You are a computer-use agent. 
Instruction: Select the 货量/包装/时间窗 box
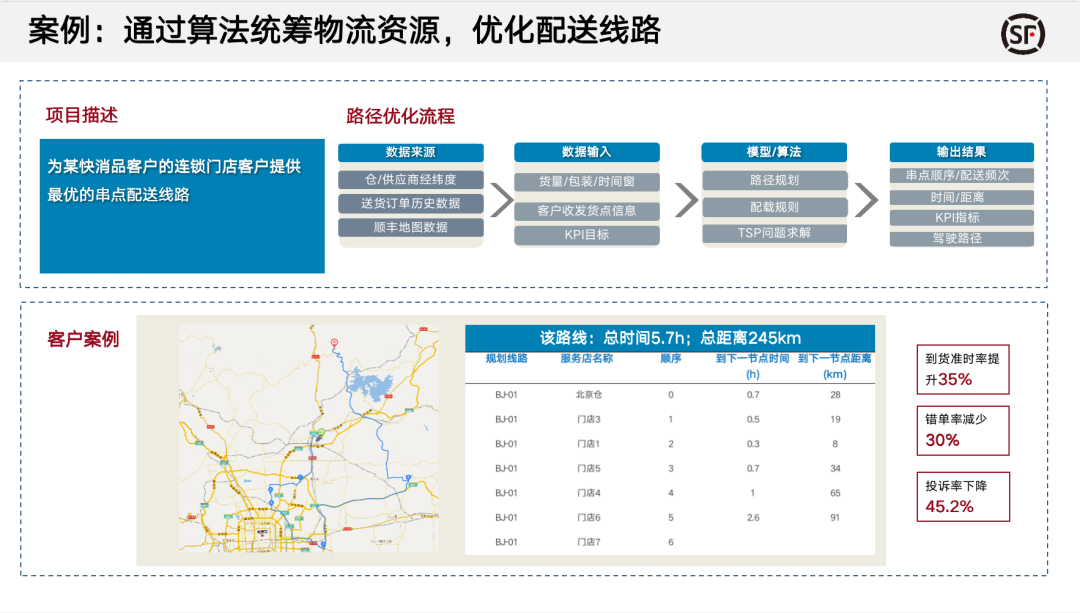[x=587, y=182]
